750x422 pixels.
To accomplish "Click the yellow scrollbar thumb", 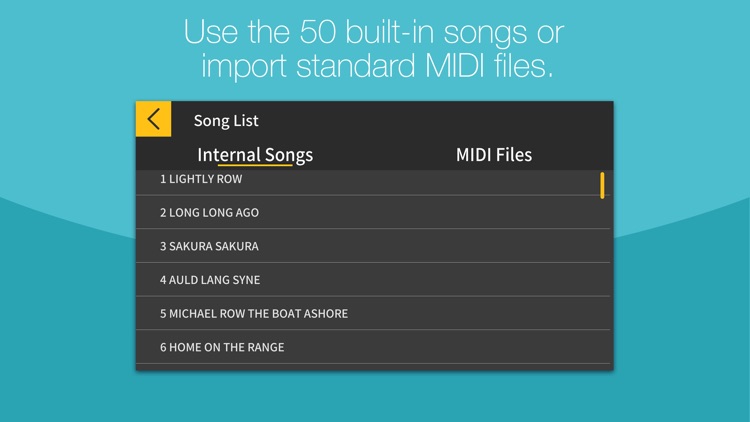I will [602, 186].
